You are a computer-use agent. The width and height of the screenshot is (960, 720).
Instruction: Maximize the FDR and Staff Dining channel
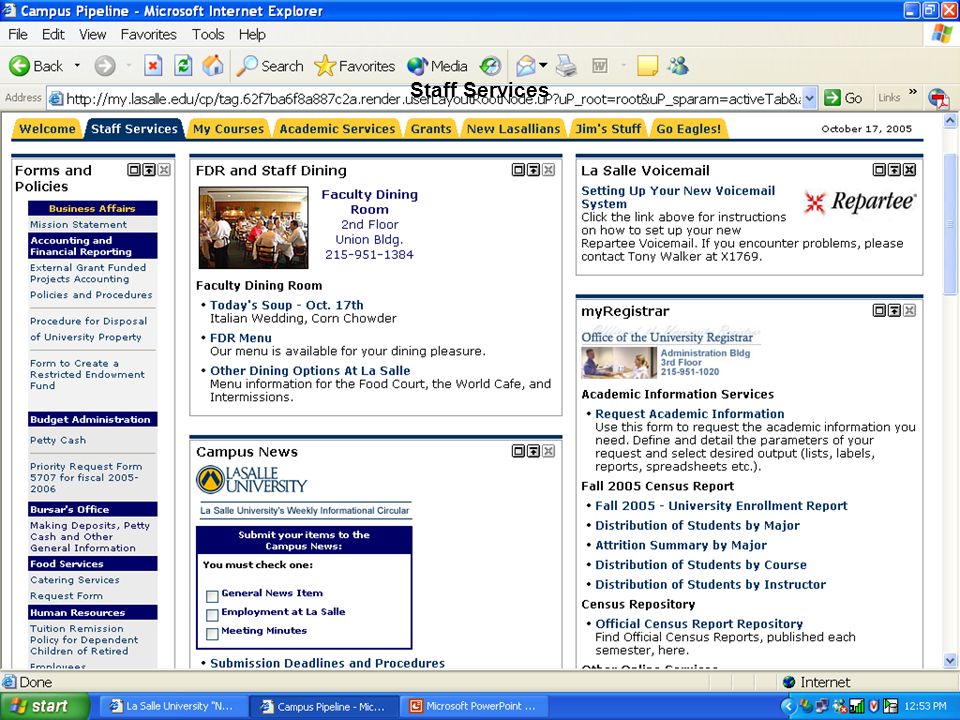(x=518, y=170)
